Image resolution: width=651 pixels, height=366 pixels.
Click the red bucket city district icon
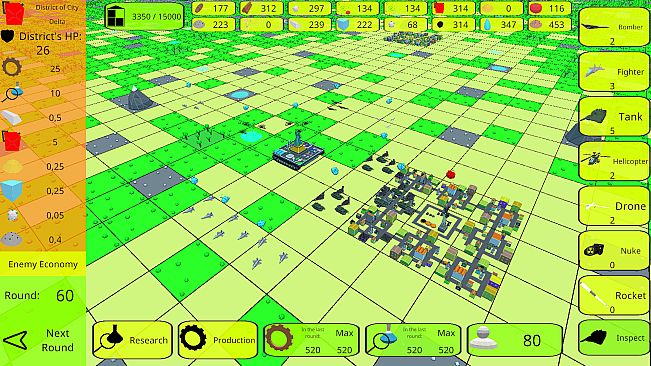(13, 13)
